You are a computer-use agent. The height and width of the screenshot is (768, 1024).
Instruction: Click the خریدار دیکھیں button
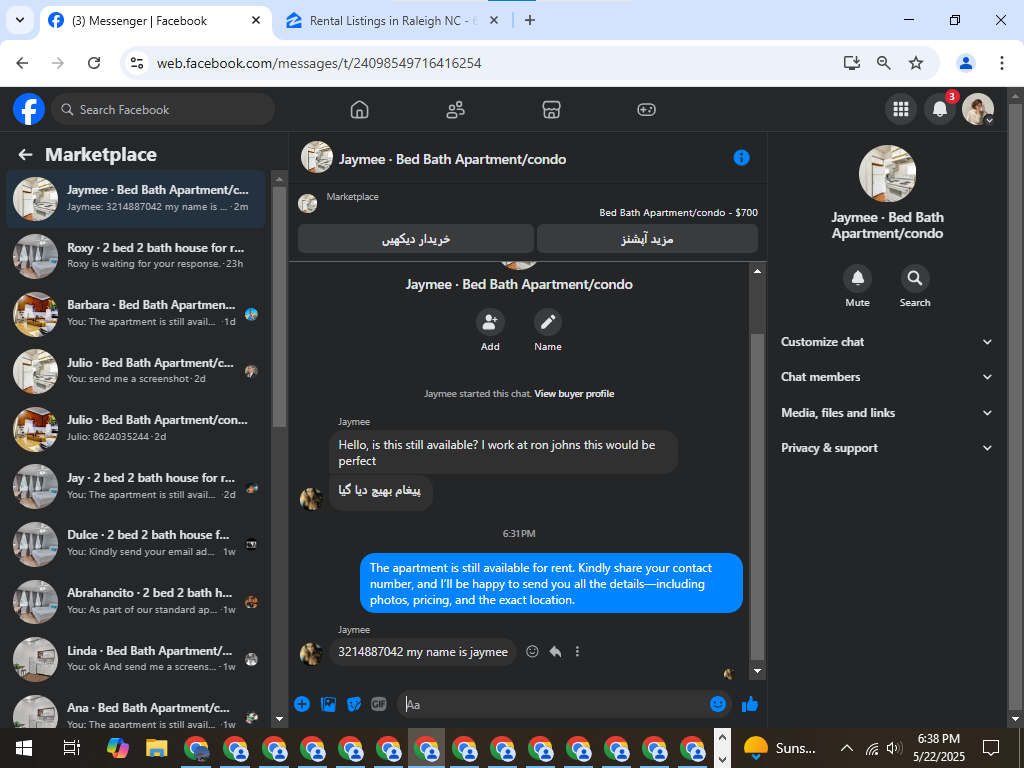(416, 239)
